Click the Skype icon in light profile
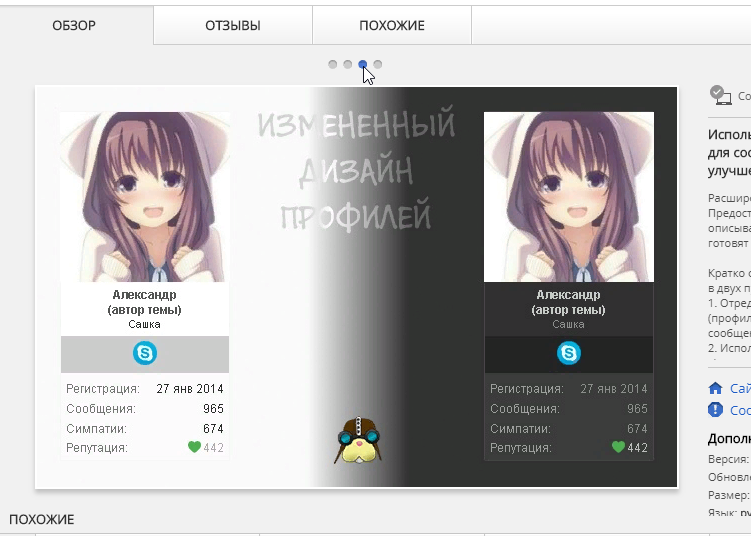The width and height of the screenshot is (751, 536). (145, 353)
